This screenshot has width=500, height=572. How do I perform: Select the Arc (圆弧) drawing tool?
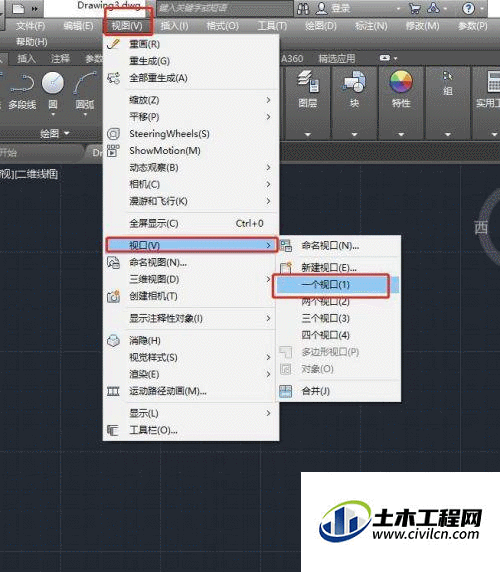(85, 91)
